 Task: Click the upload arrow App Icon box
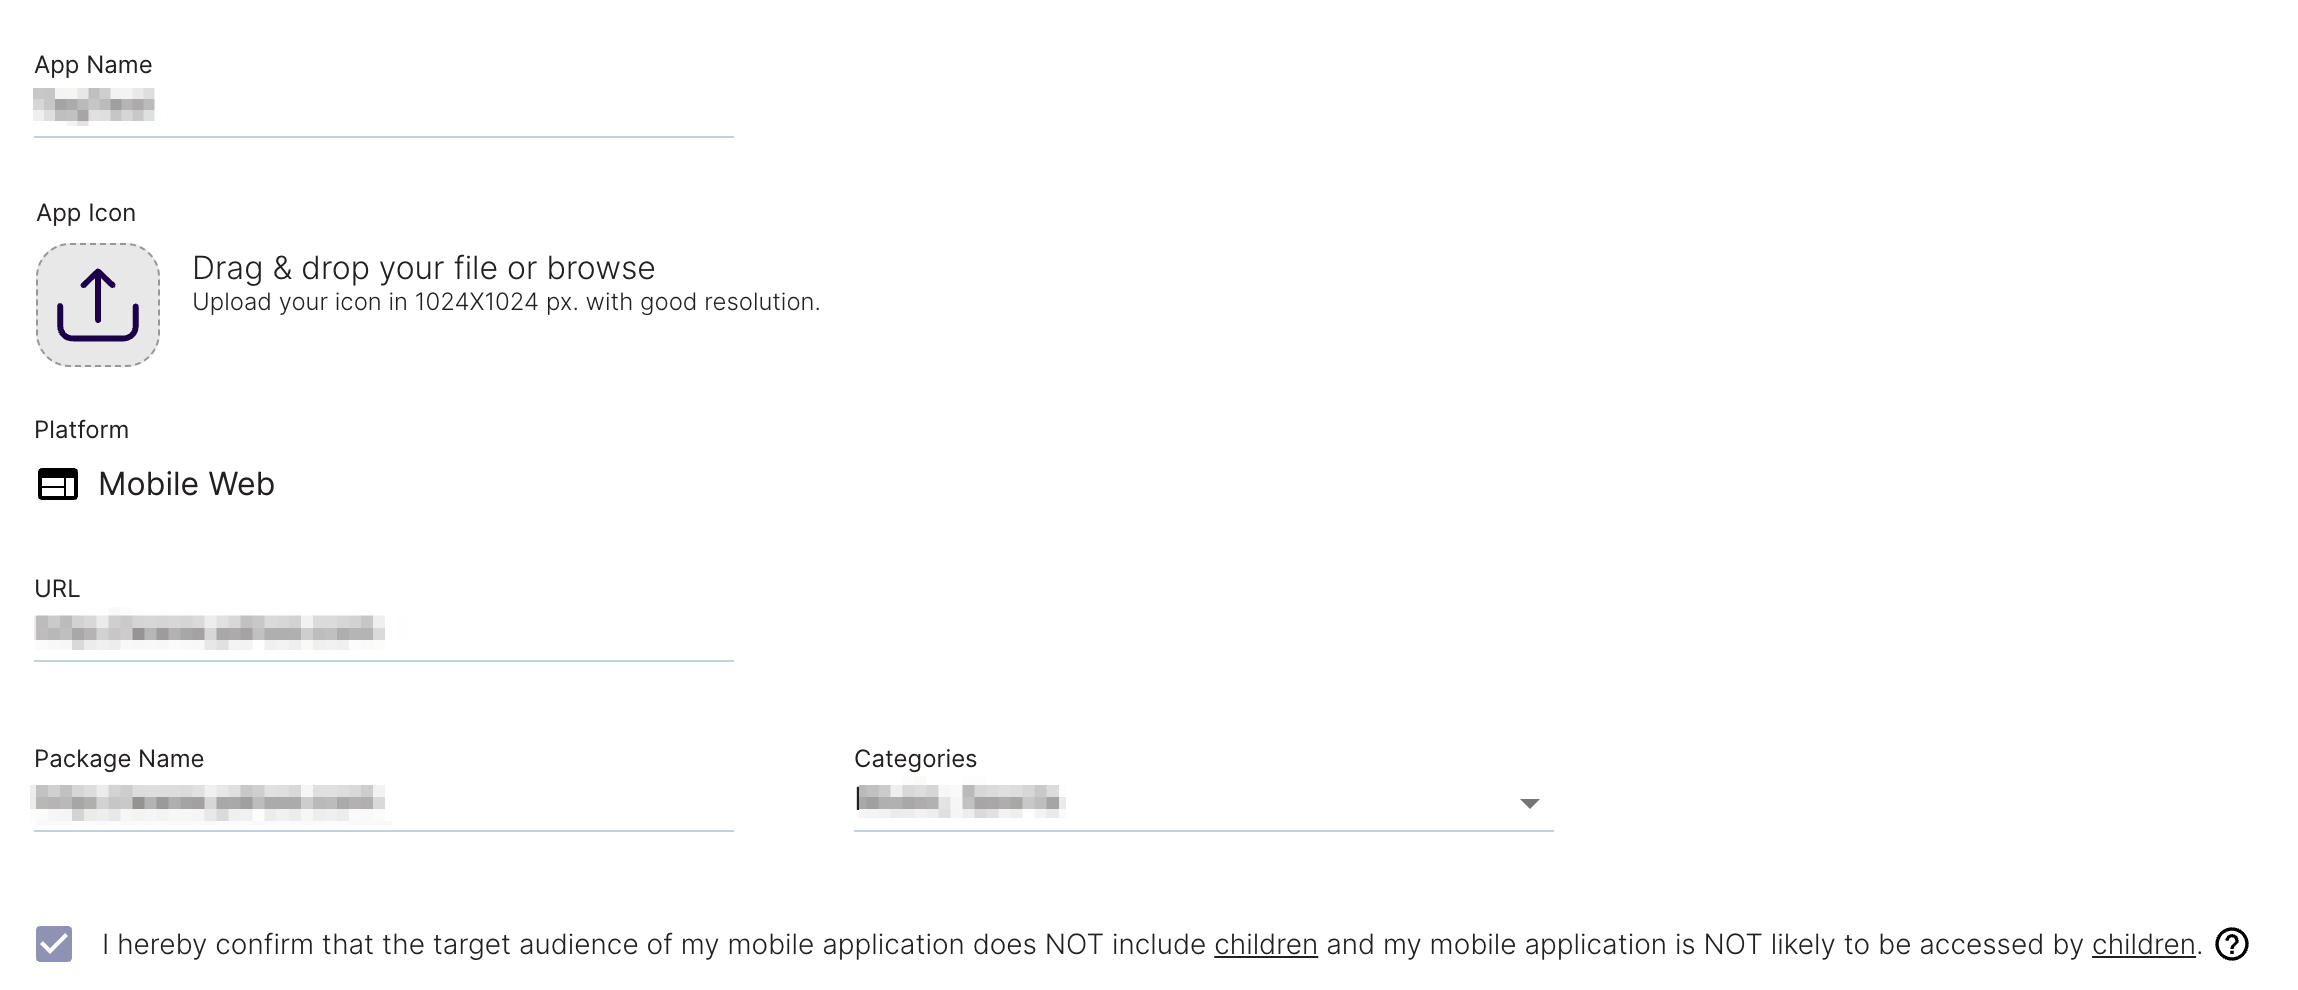[x=98, y=305]
